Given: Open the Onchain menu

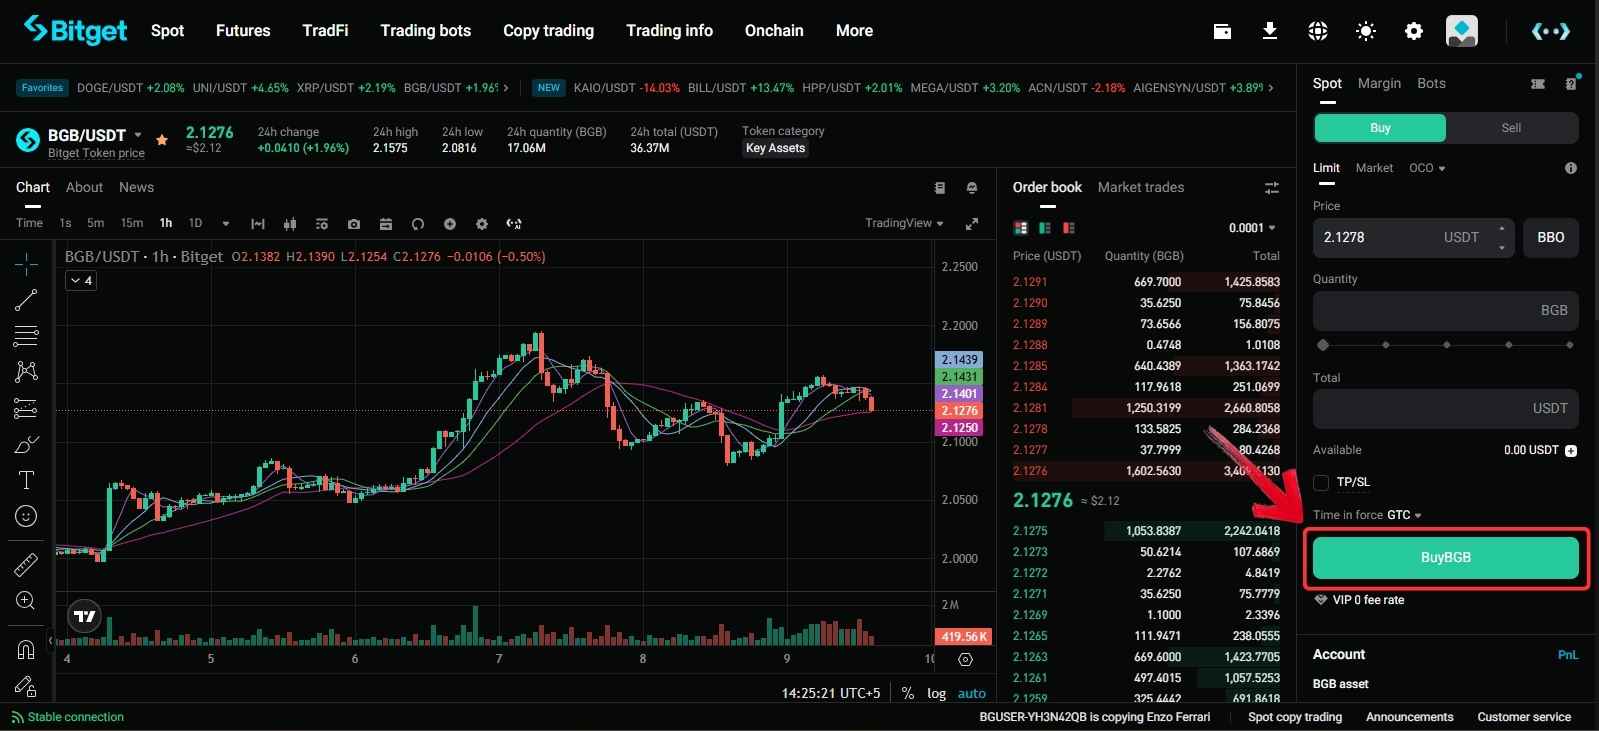Looking at the screenshot, I should pyautogui.click(x=774, y=31).
